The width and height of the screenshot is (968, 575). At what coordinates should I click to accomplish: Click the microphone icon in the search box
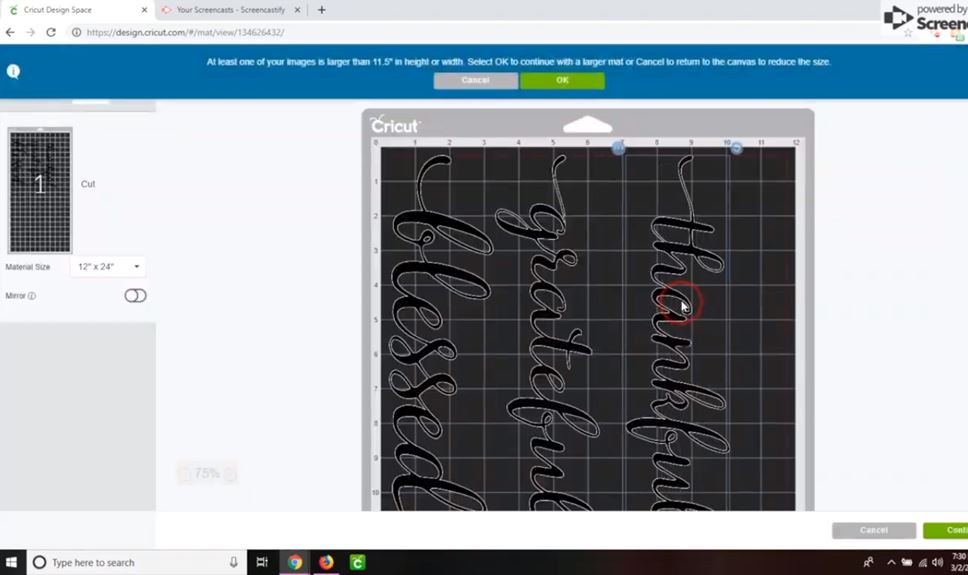click(x=233, y=562)
